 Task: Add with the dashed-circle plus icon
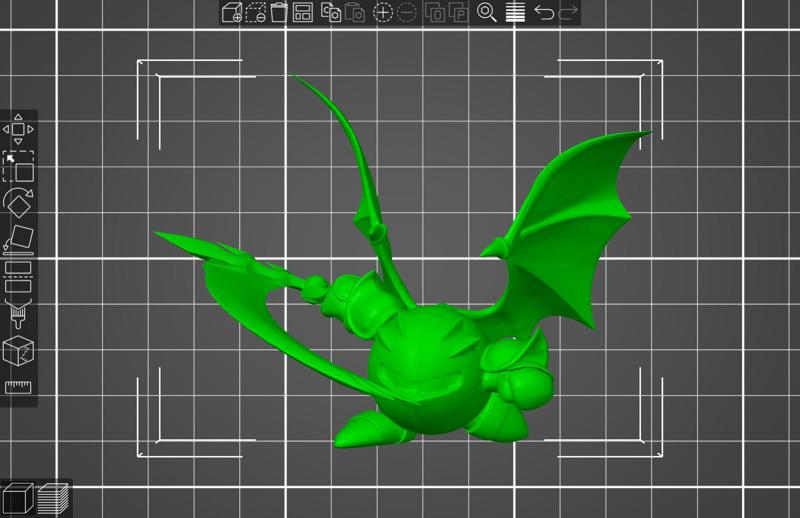(x=383, y=12)
